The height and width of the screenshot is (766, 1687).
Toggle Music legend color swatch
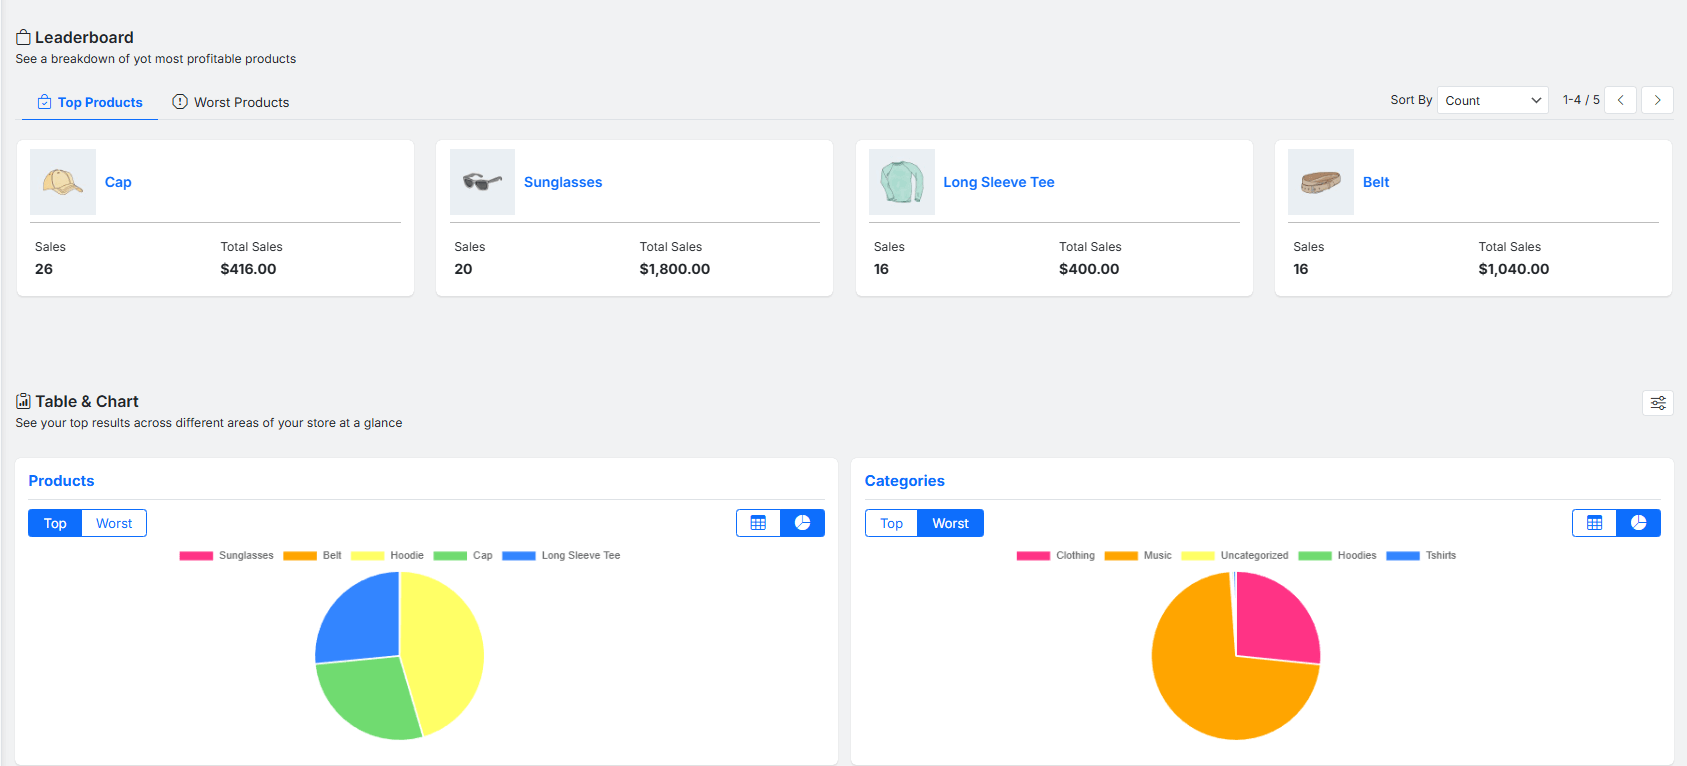[x=1121, y=555]
